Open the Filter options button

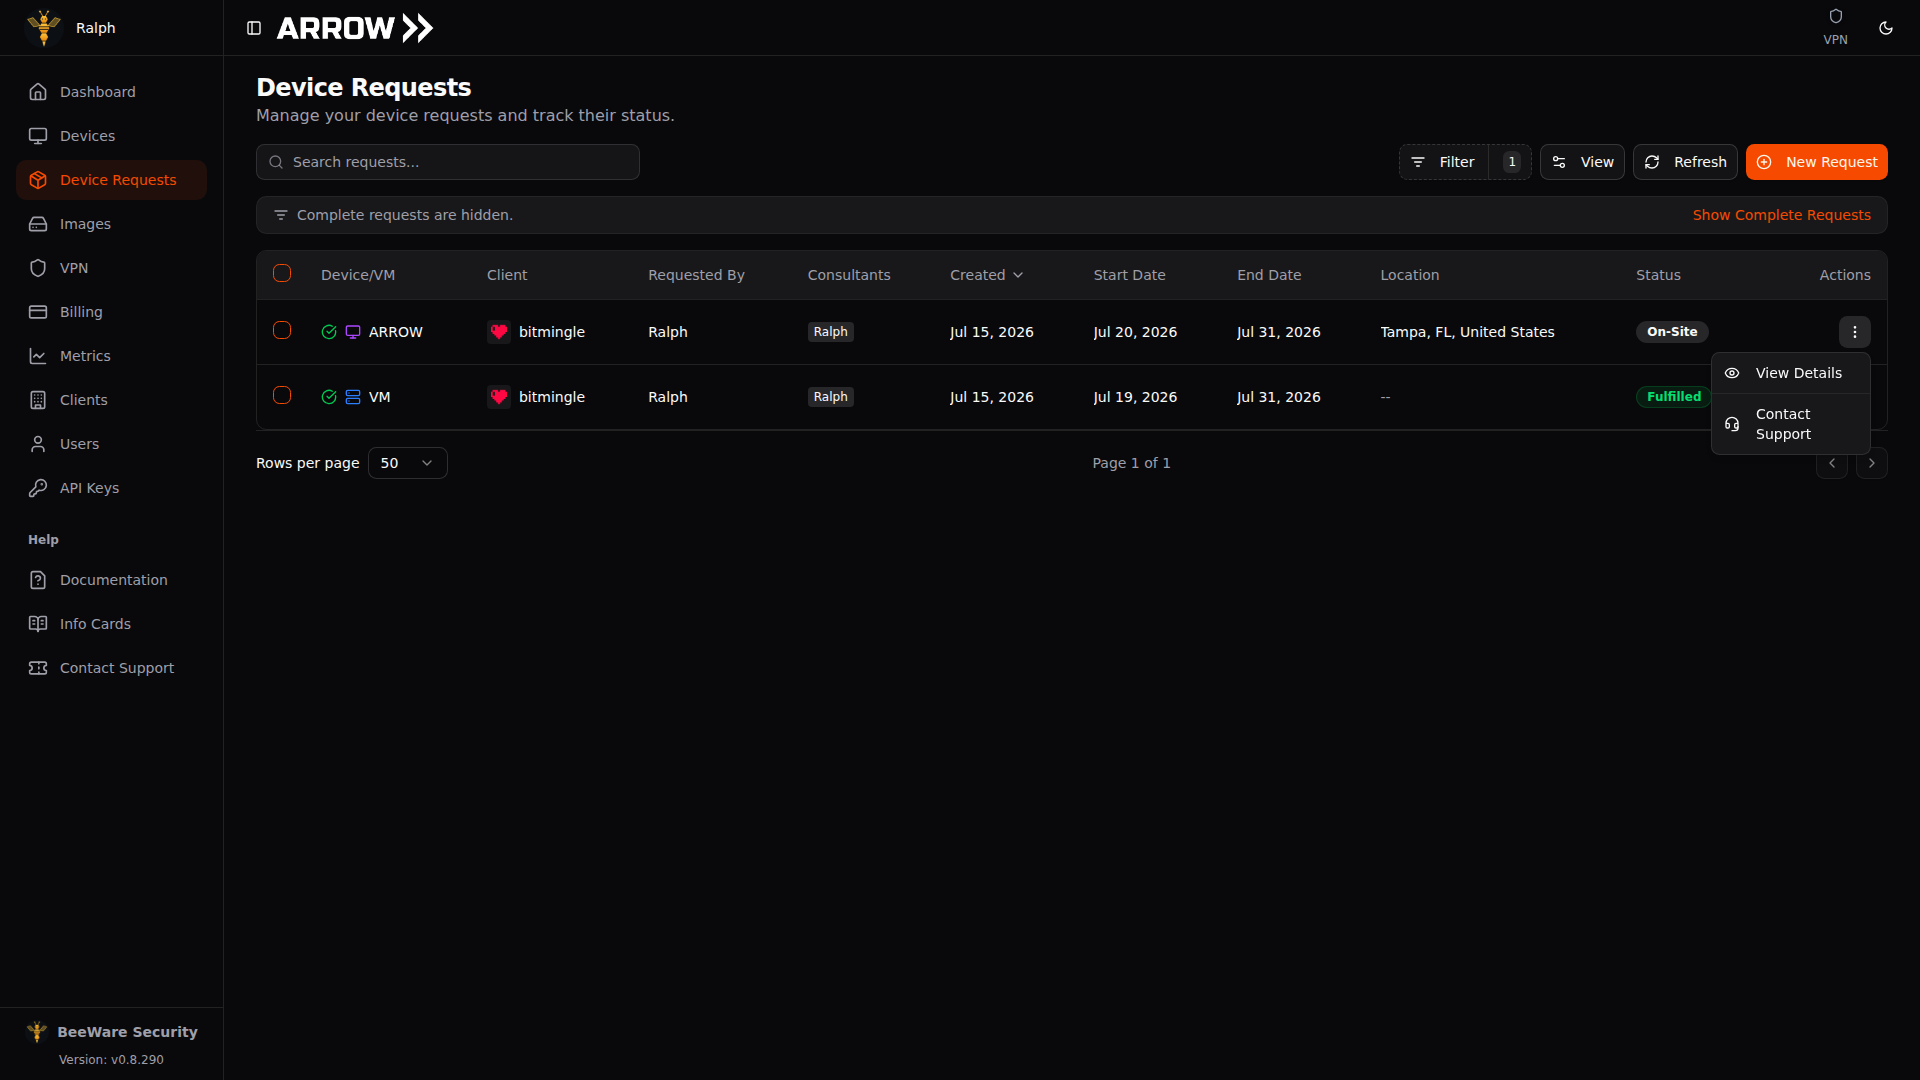coord(1443,162)
